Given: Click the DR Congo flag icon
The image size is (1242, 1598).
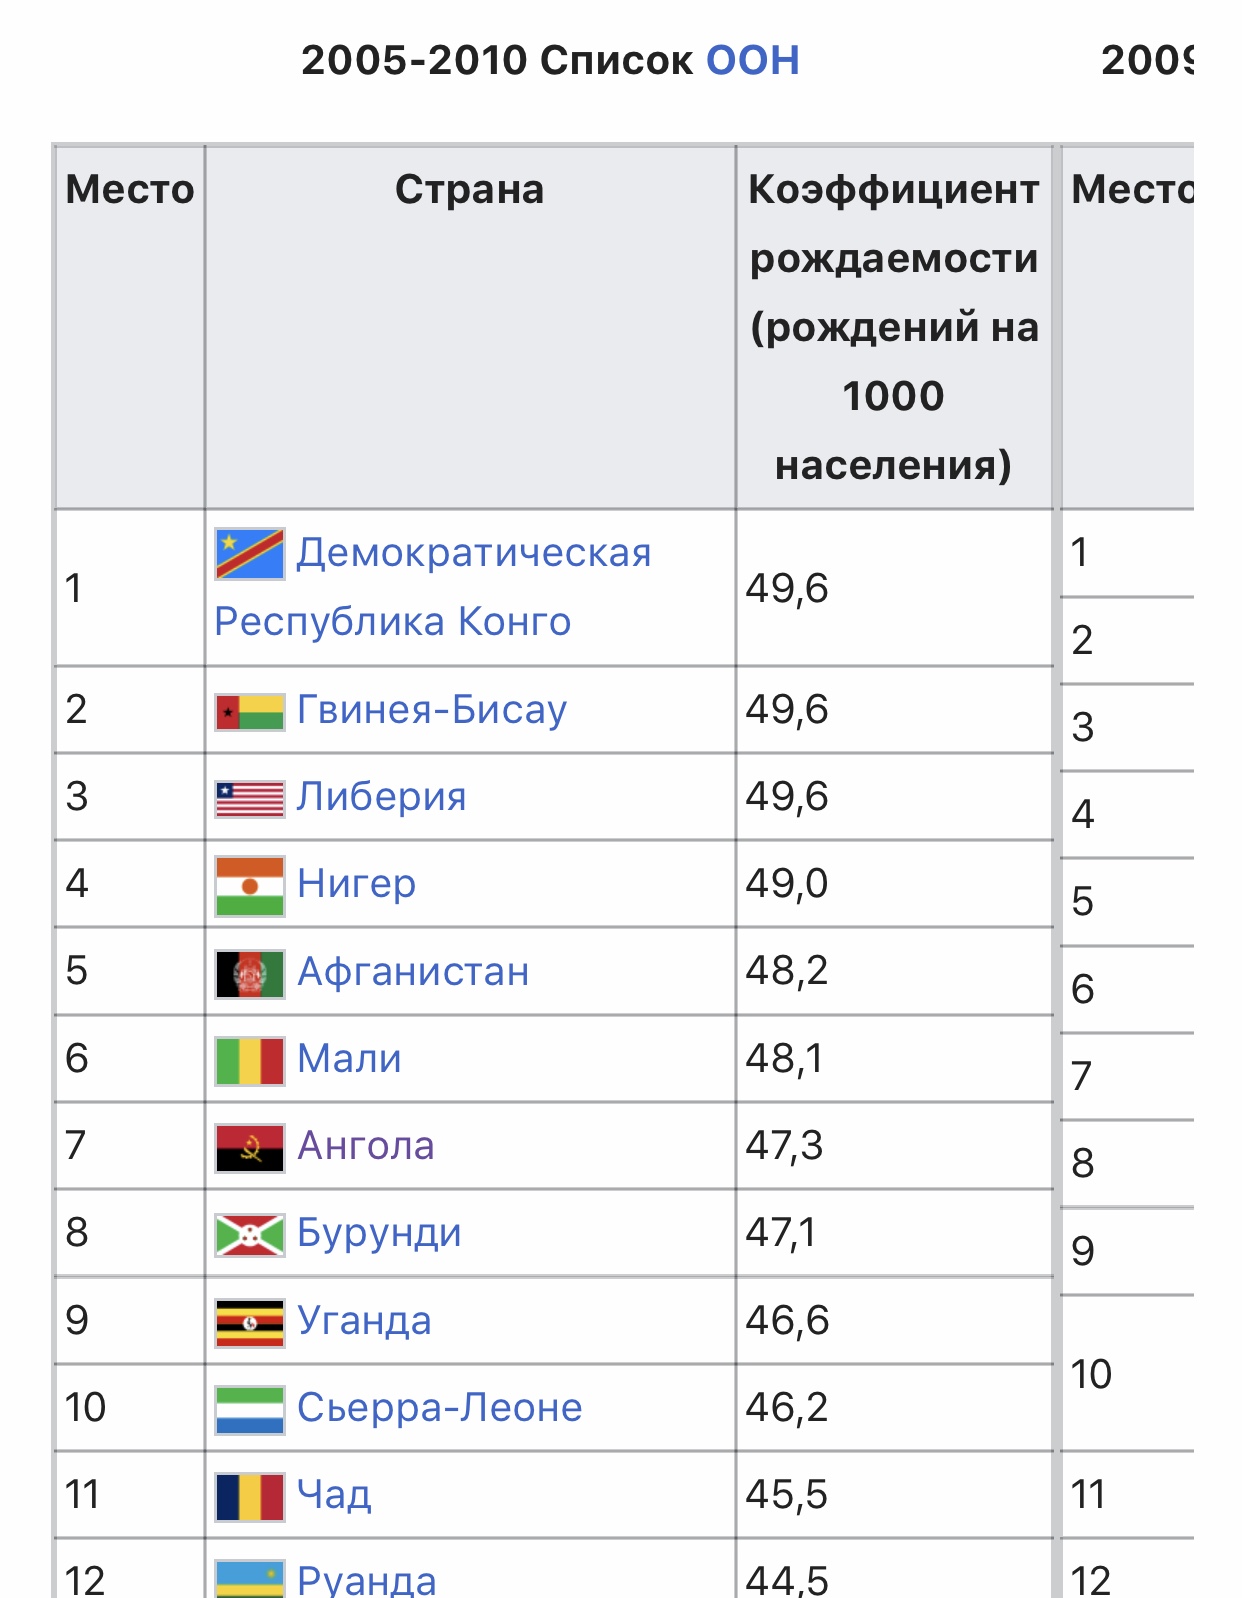Looking at the screenshot, I should click(x=250, y=554).
